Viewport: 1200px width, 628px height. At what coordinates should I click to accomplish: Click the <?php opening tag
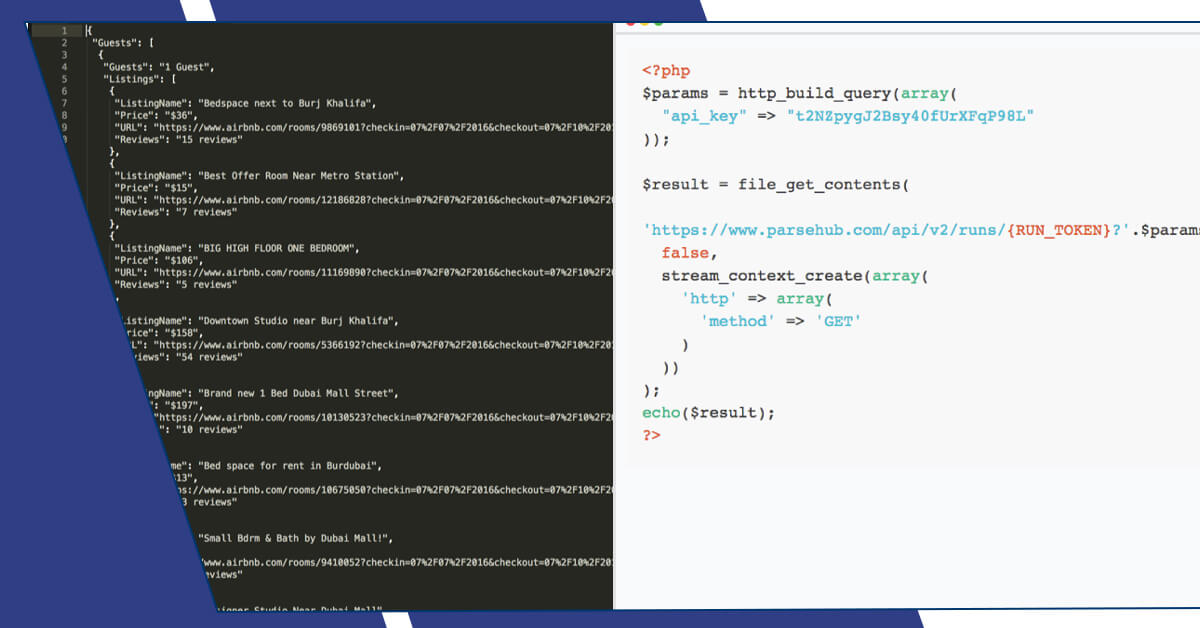[666, 71]
